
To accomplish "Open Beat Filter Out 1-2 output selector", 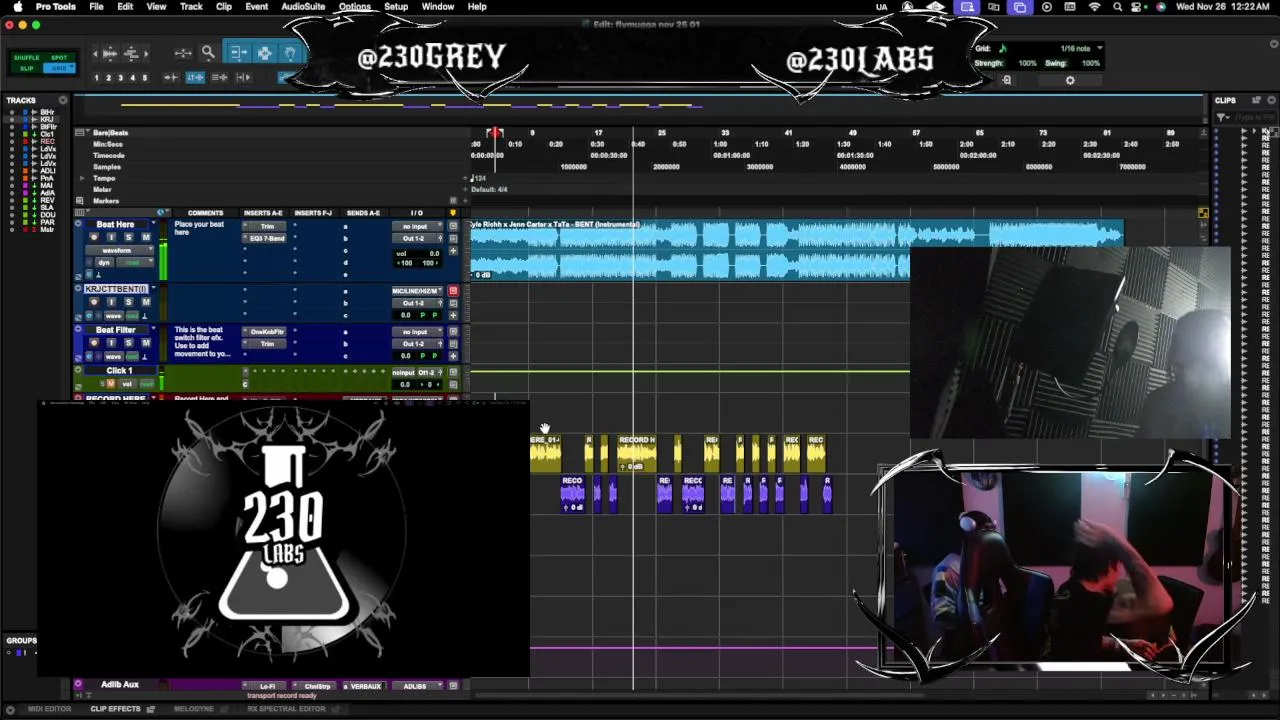I will 416,344.
